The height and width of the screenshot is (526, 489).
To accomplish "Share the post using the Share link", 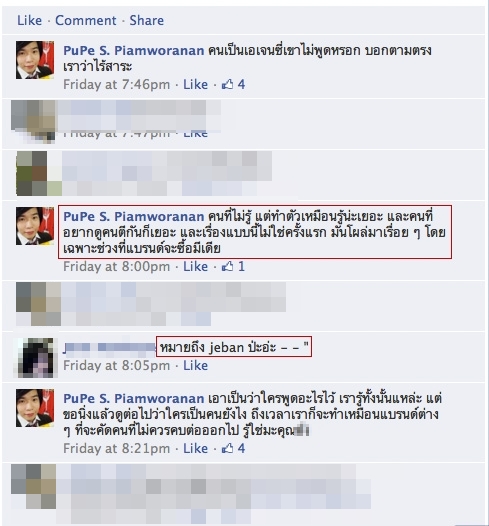I will point(147,20).
